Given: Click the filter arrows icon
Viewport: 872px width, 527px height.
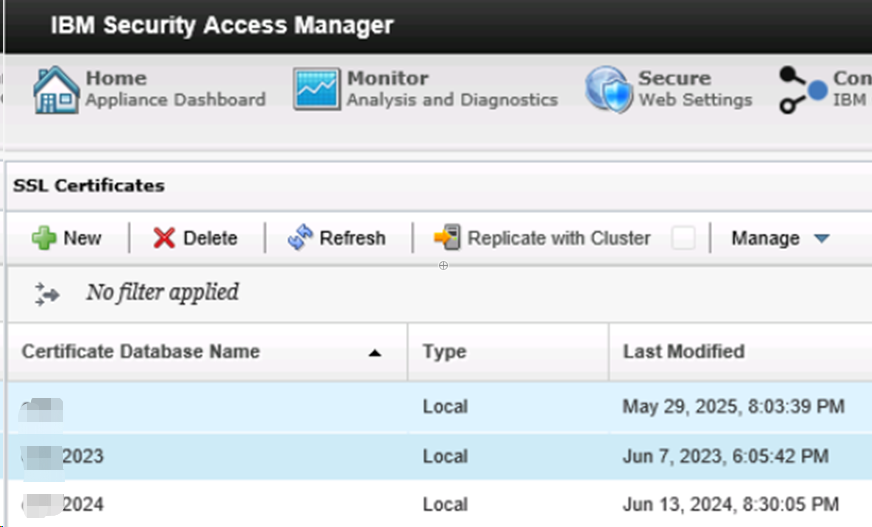Looking at the screenshot, I should pyautogui.click(x=47, y=294).
